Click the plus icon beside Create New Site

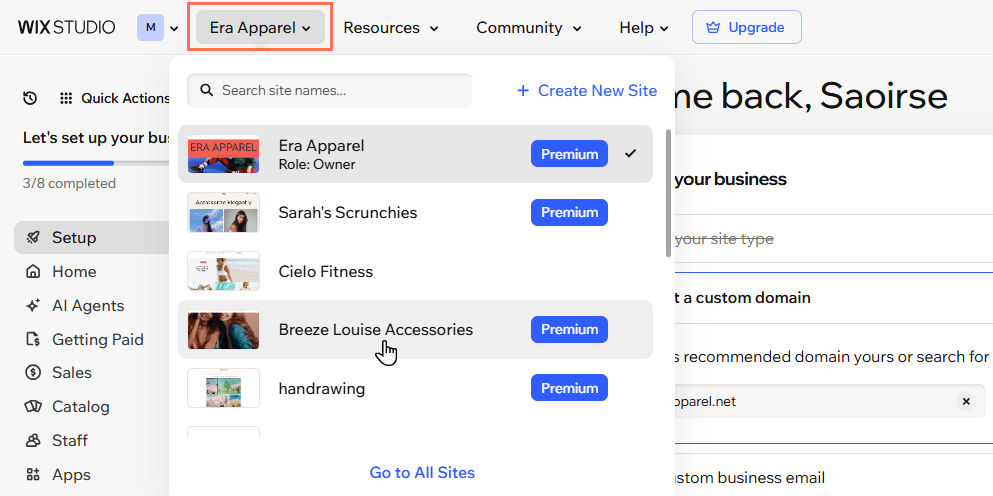click(522, 91)
